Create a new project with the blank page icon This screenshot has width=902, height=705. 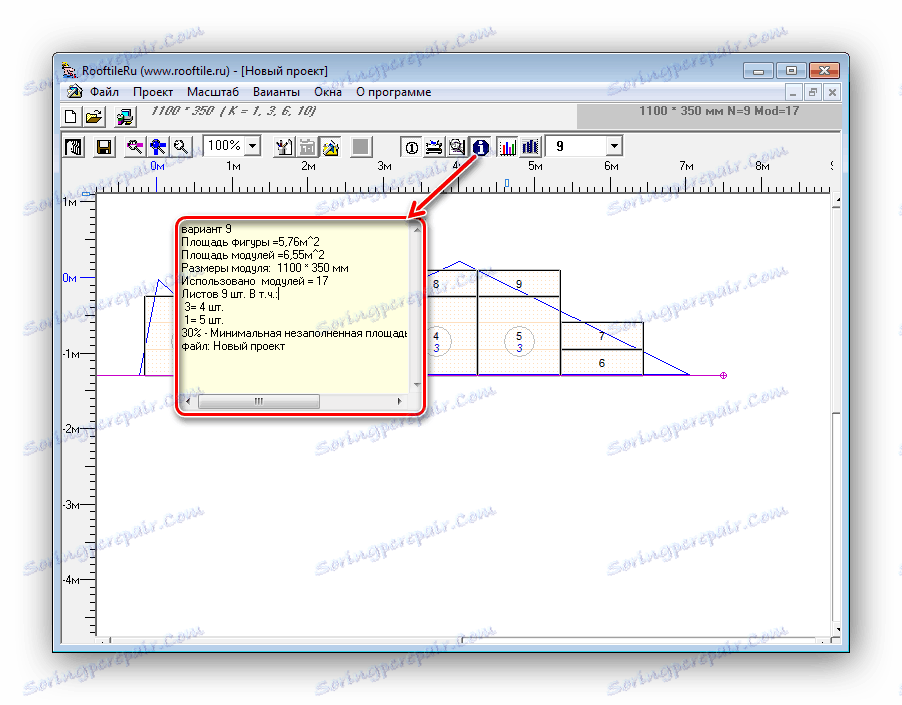[70, 117]
